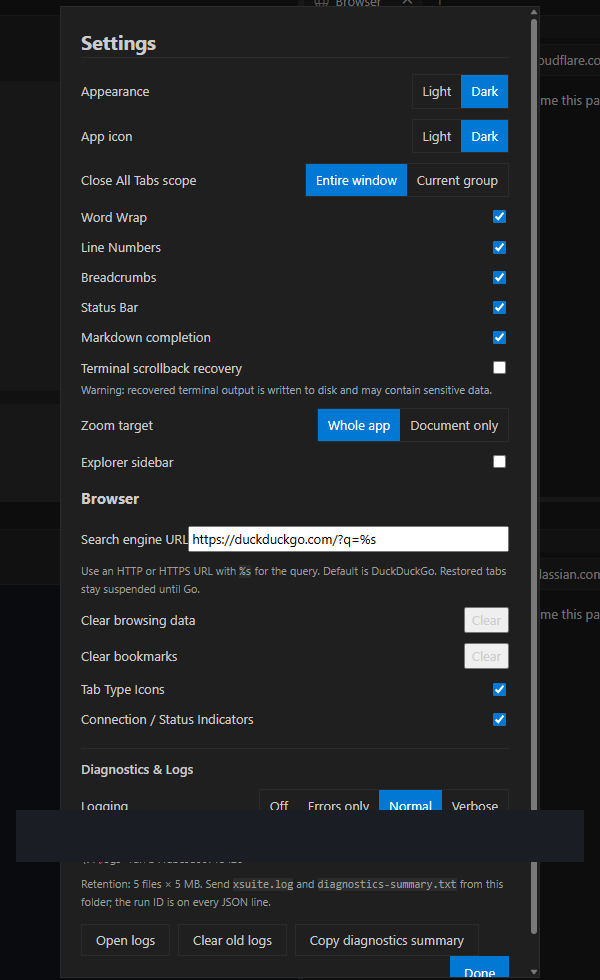This screenshot has width=600, height=980.
Task: Set Logging level to Normal
Action: tap(411, 801)
